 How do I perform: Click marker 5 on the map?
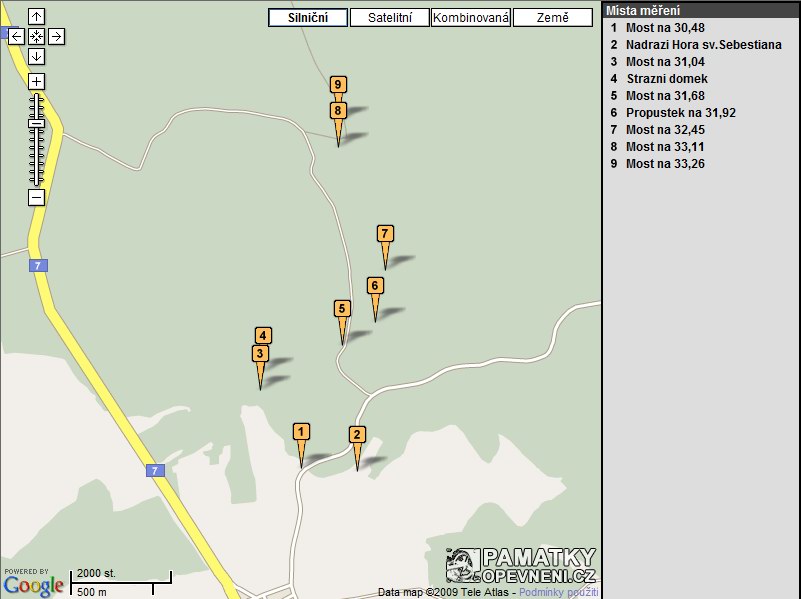pyautogui.click(x=342, y=309)
